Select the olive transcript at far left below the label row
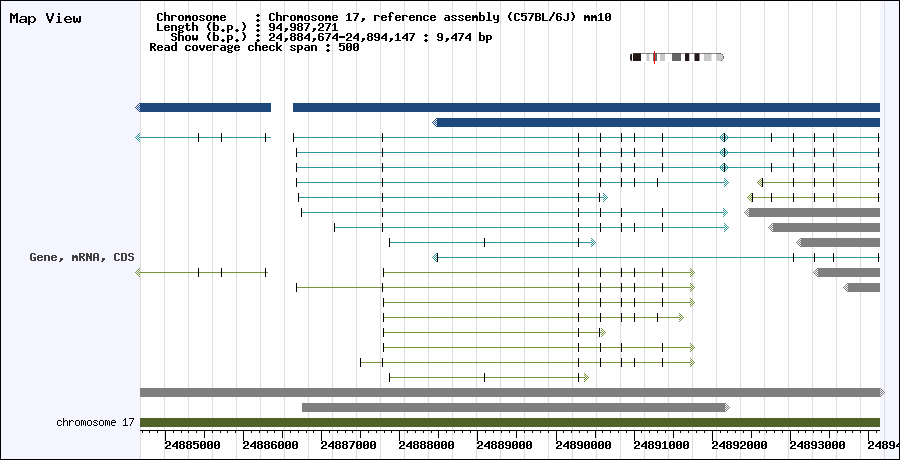900x460 pixels. pos(201,272)
